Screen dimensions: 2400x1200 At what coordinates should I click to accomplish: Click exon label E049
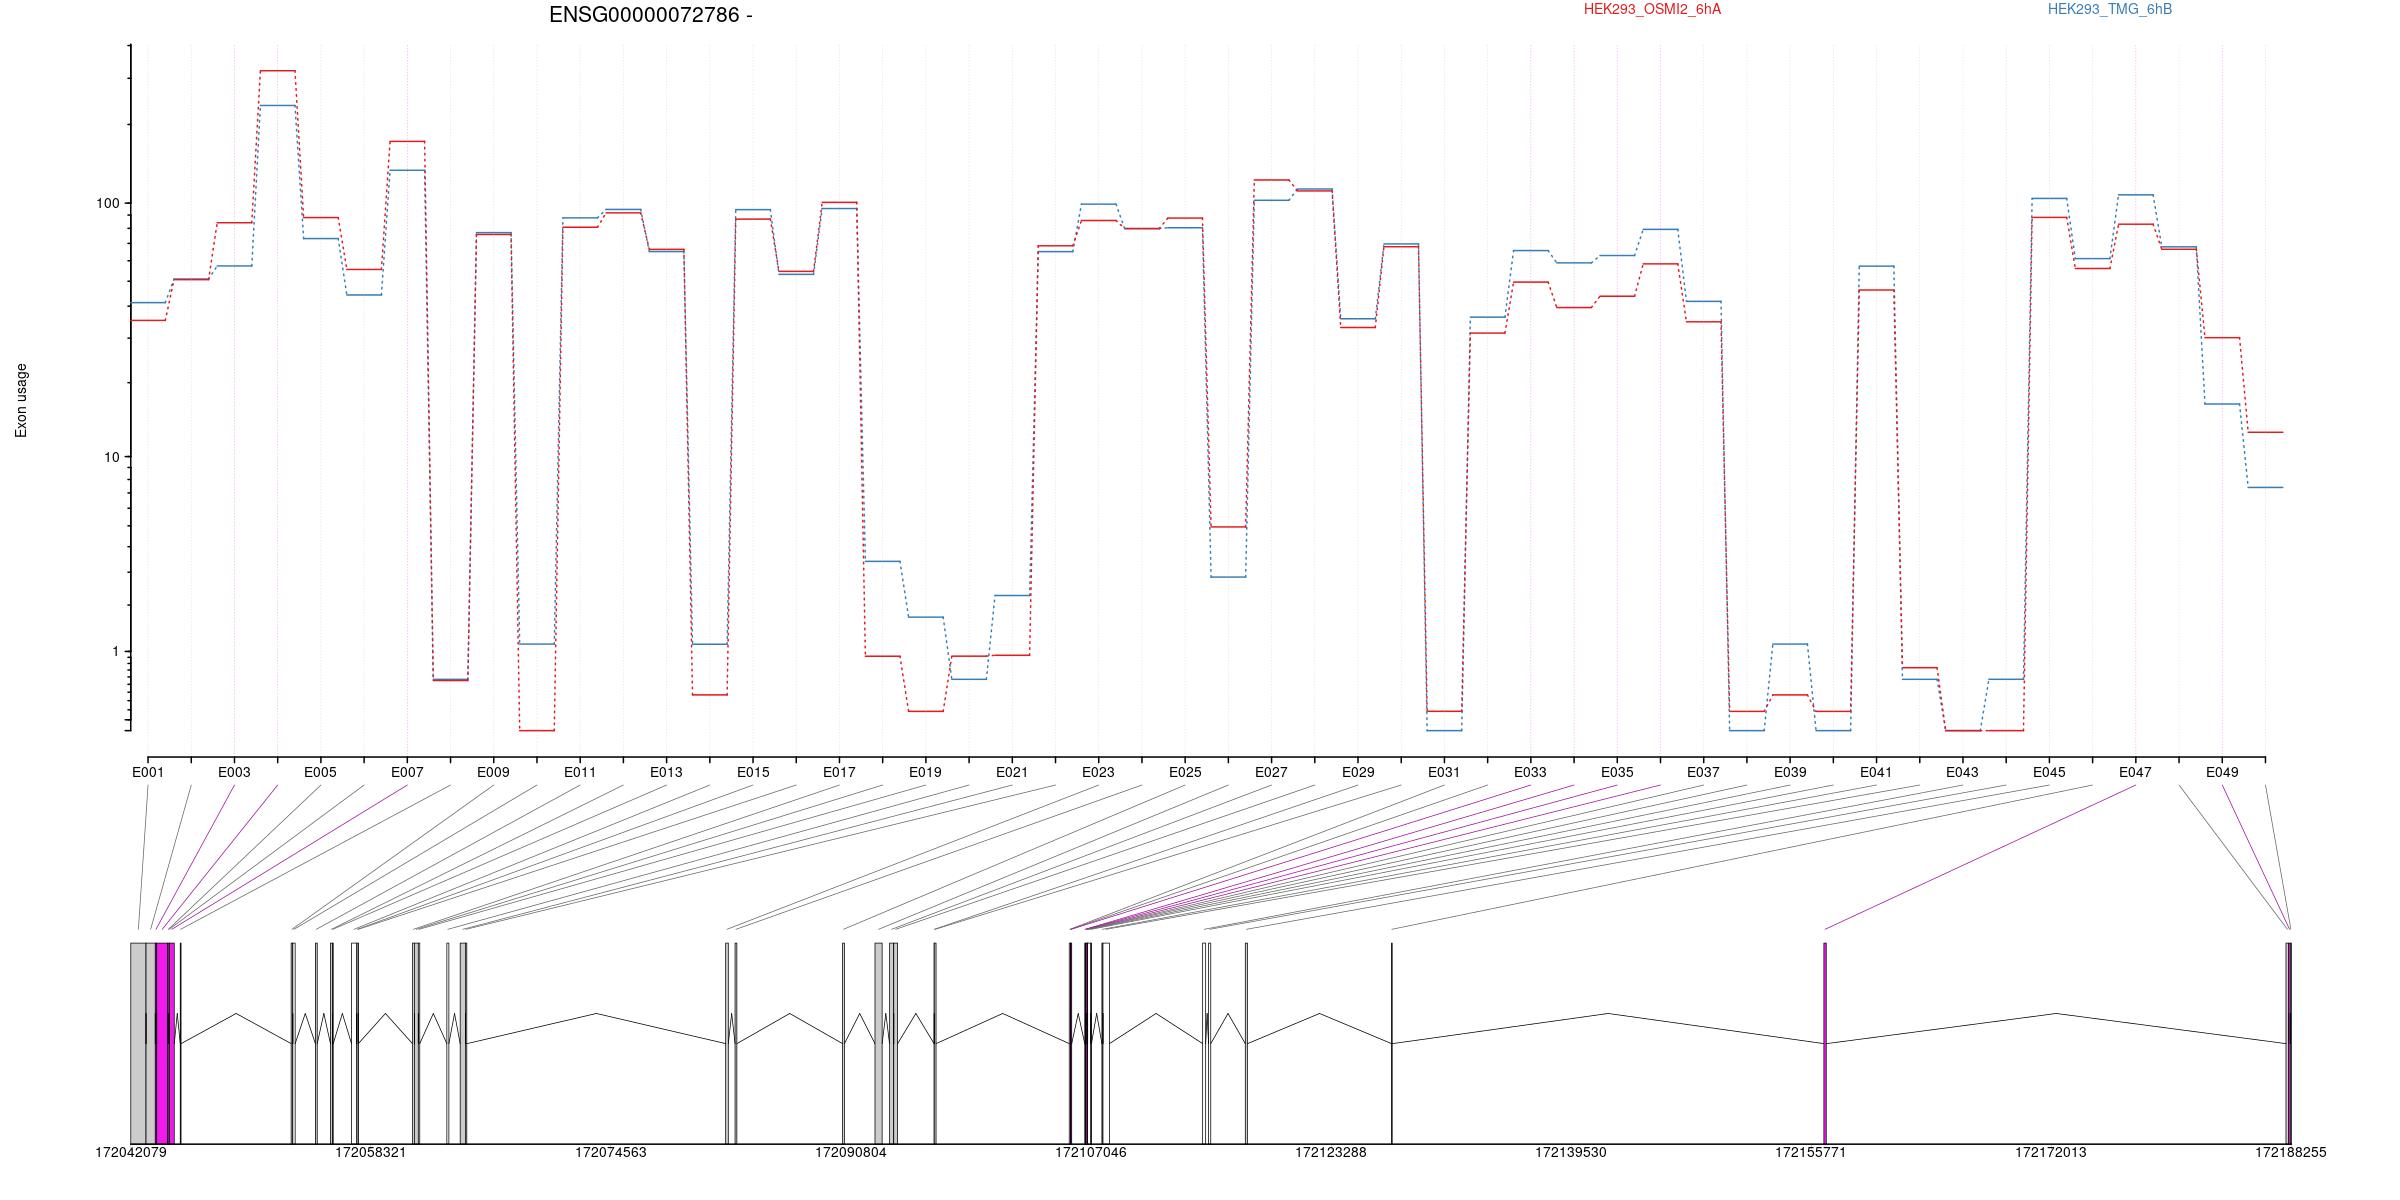click(2222, 772)
